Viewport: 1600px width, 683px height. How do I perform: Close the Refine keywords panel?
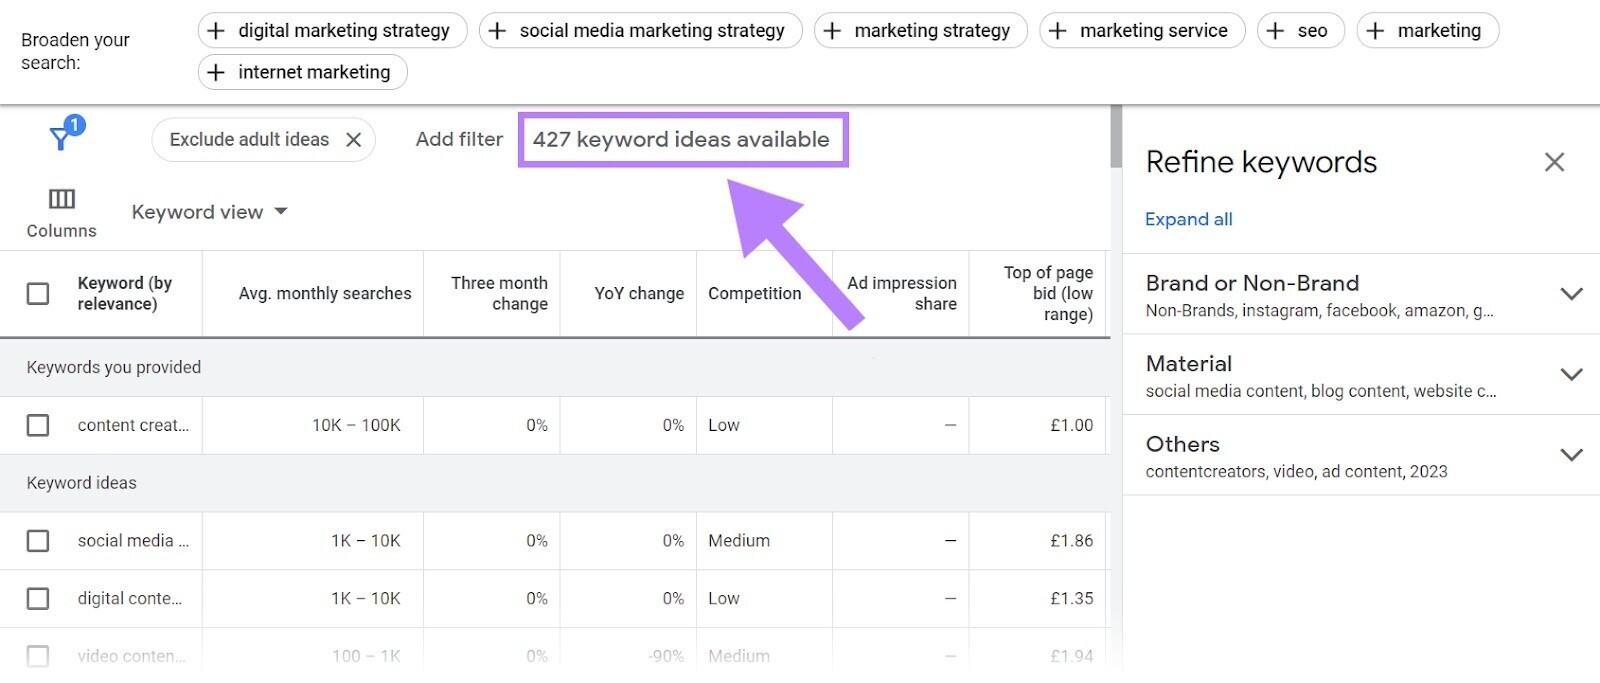point(1554,162)
